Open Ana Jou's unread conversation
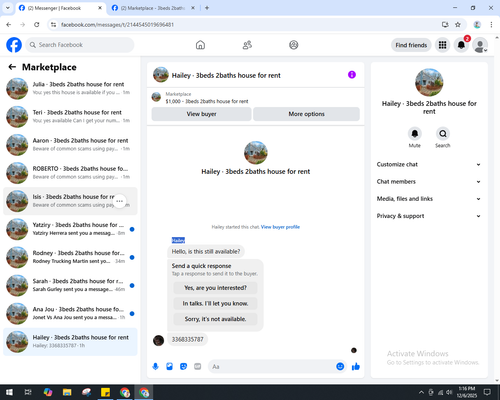Screen dimensions: 500x400 click(70, 313)
